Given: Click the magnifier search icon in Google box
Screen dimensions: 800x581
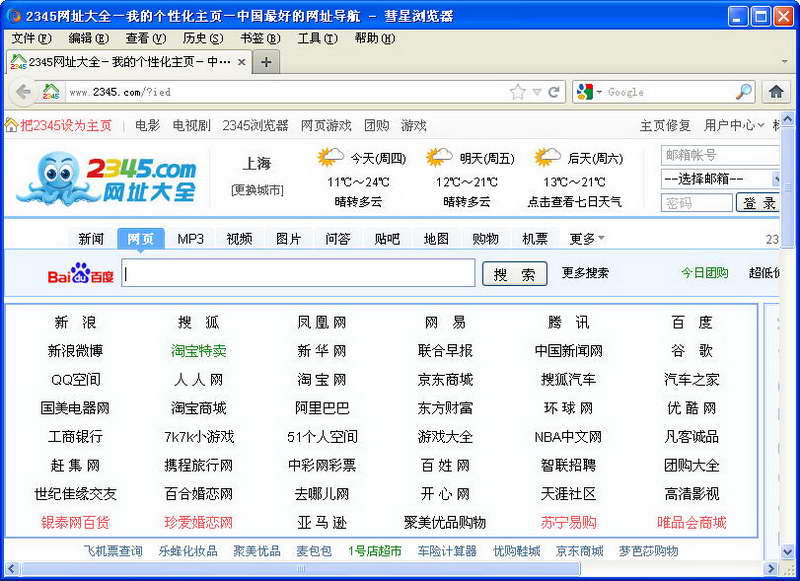Looking at the screenshot, I should [744, 92].
